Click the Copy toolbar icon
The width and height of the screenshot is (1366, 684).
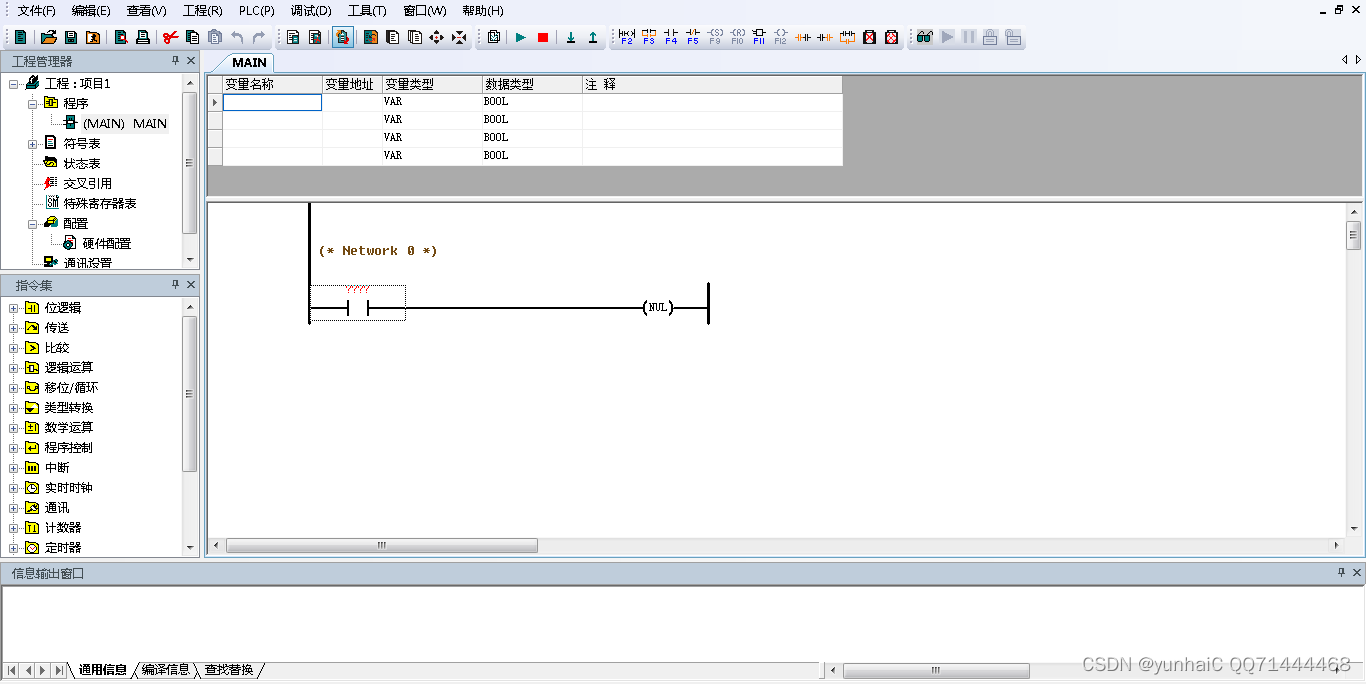pyautogui.click(x=192, y=37)
